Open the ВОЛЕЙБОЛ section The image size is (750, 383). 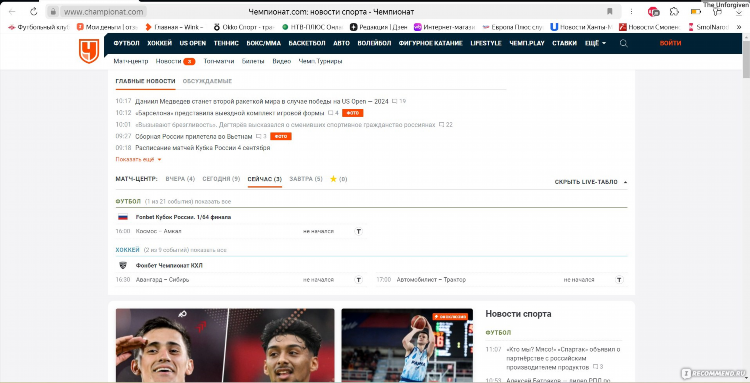click(x=374, y=43)
